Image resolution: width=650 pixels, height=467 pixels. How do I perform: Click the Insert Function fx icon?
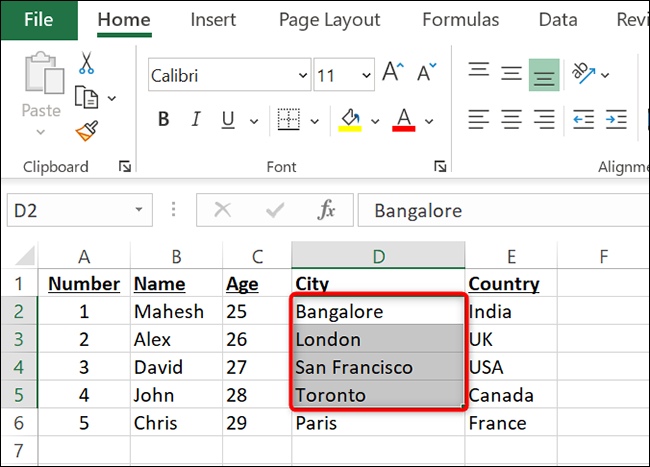click(326, 210)
